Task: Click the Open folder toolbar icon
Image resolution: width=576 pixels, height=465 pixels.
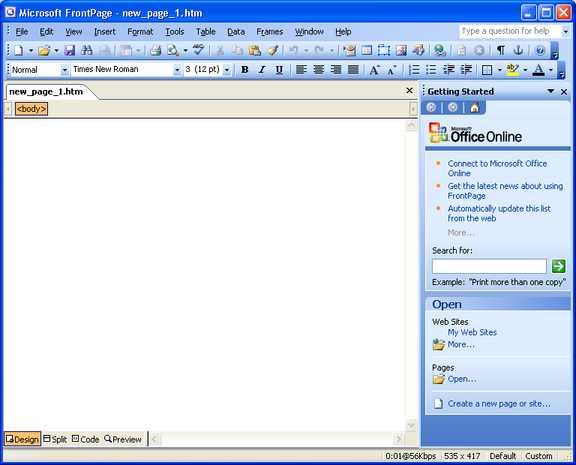Action: (44, 50)
